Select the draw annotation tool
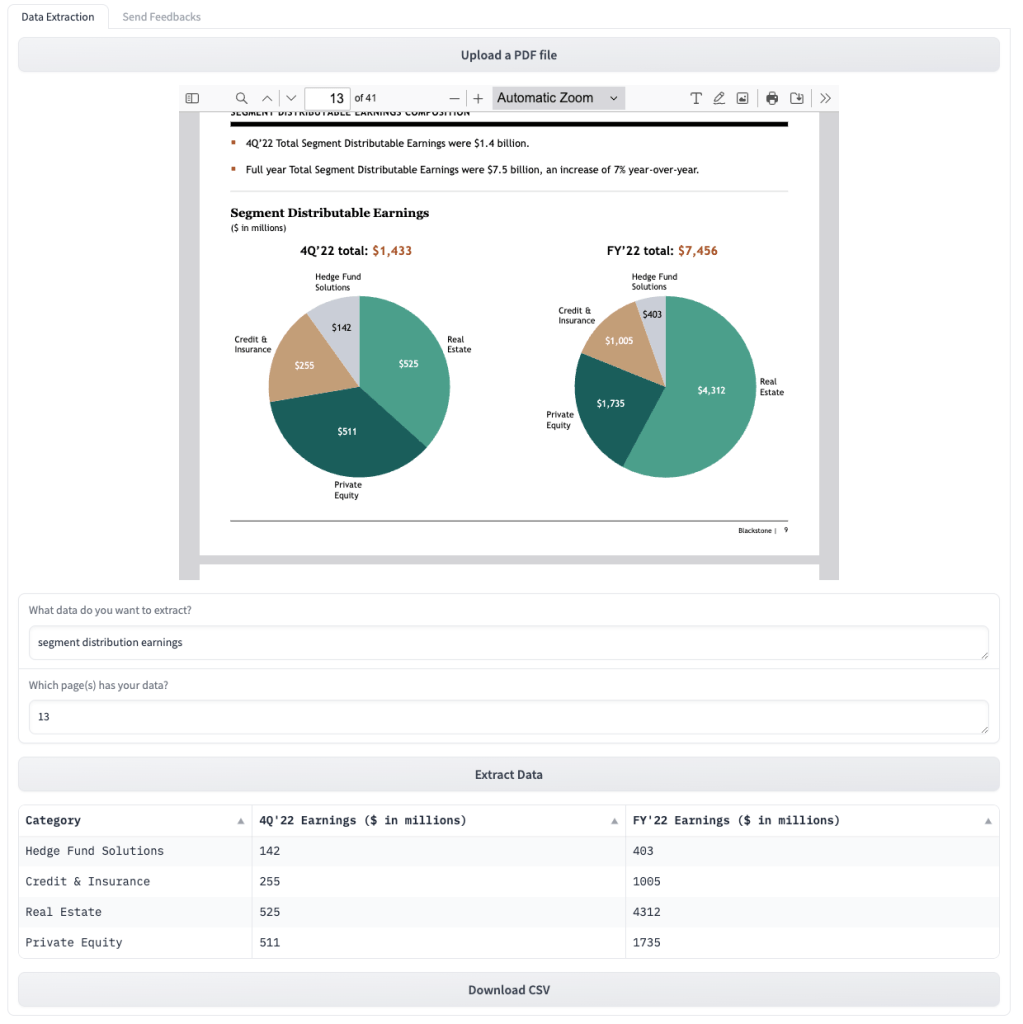This screenshot has width=1023, height=1024. [x=719, y=98]
